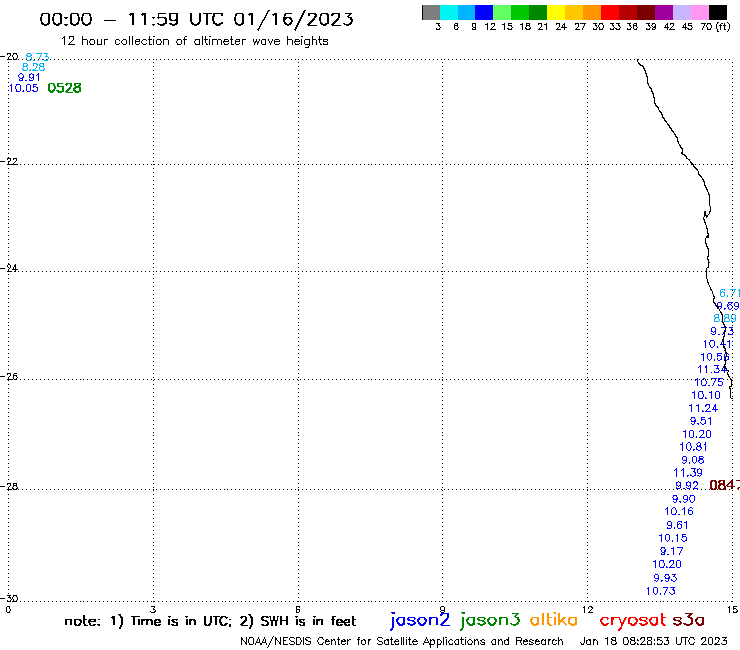The width and height of the screenshot is (740, 650).
Task: Click the red 33 ft legend swatch
Action: click(x=610, y=12)
